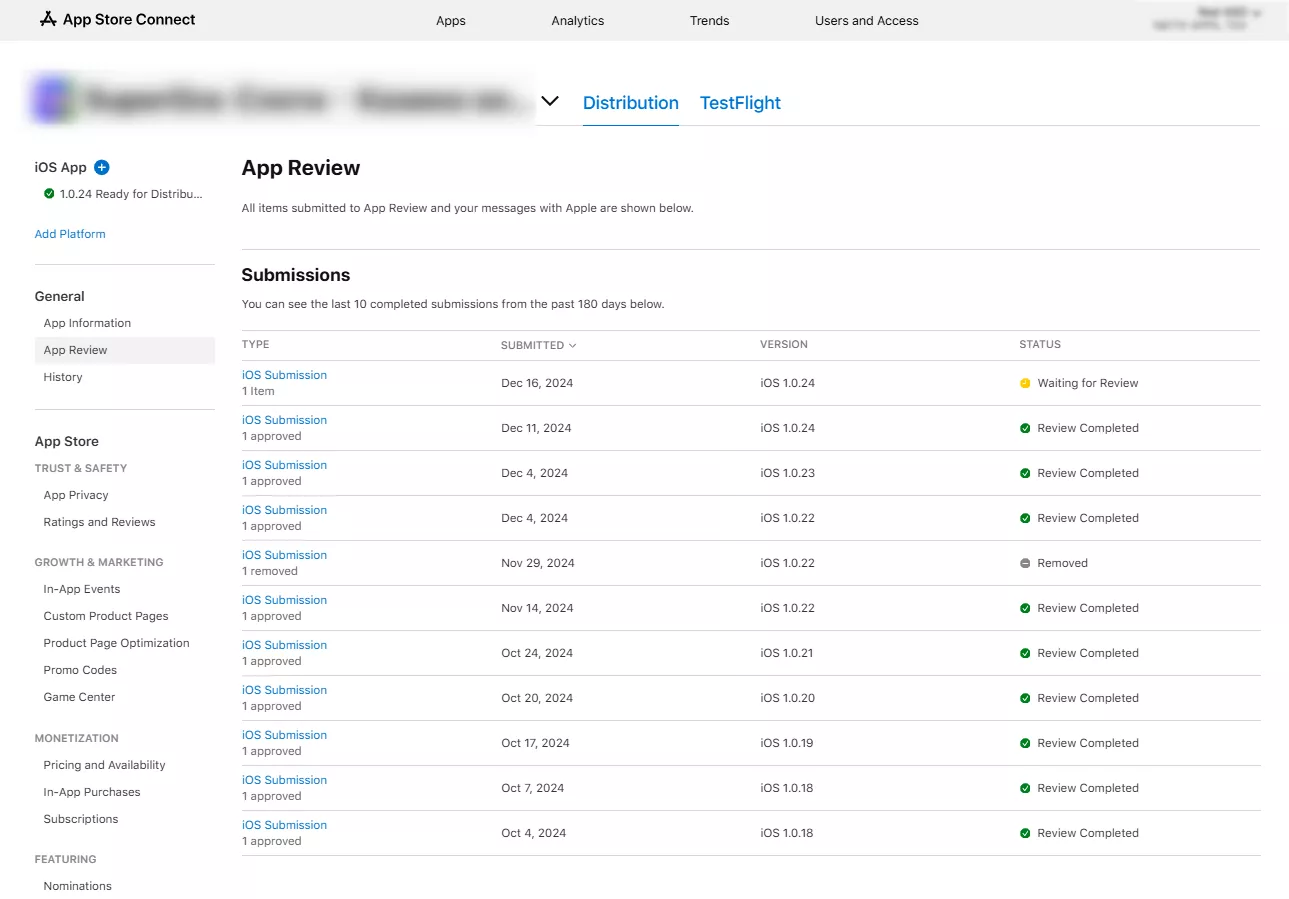Open In-App Purchases
This screenshot has height=899, width=1289.
(x=92, y=792)
